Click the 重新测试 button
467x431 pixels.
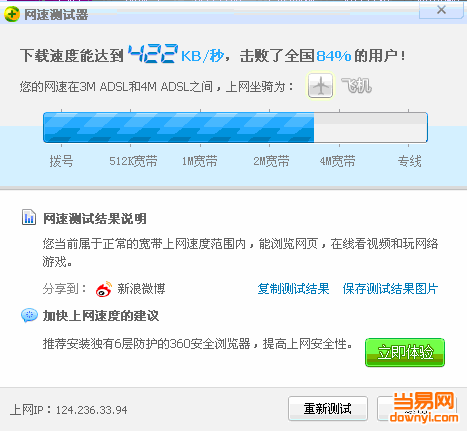click(328, 408)
